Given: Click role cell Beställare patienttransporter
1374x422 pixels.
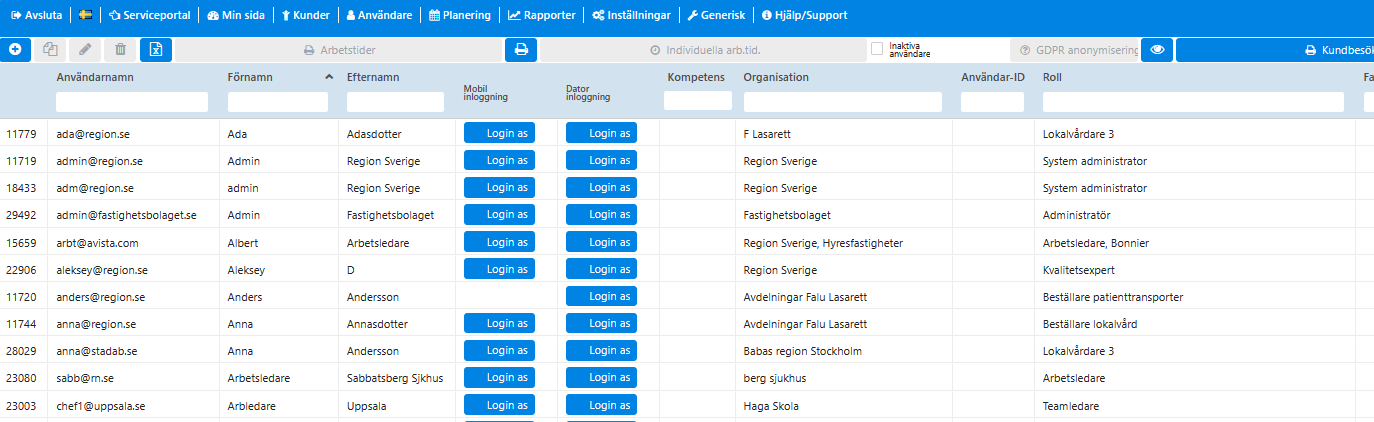Looking at the screenshot, I should 1113,296.
